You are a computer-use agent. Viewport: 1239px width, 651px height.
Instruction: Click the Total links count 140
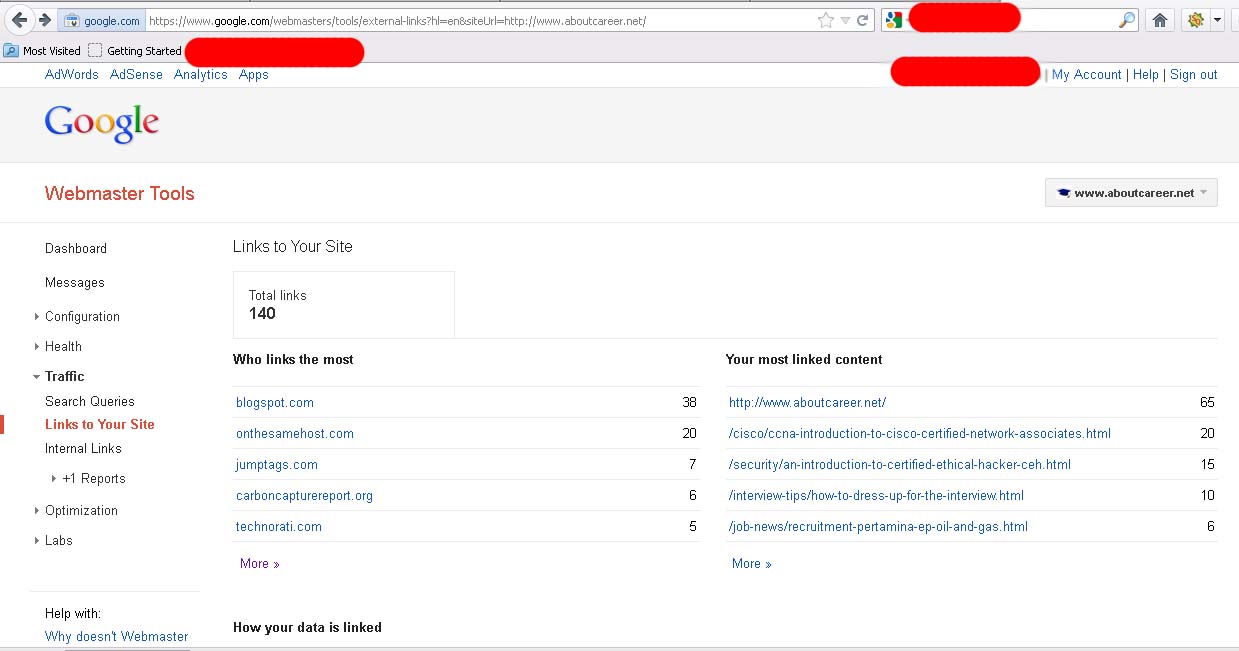pos(262,314)
